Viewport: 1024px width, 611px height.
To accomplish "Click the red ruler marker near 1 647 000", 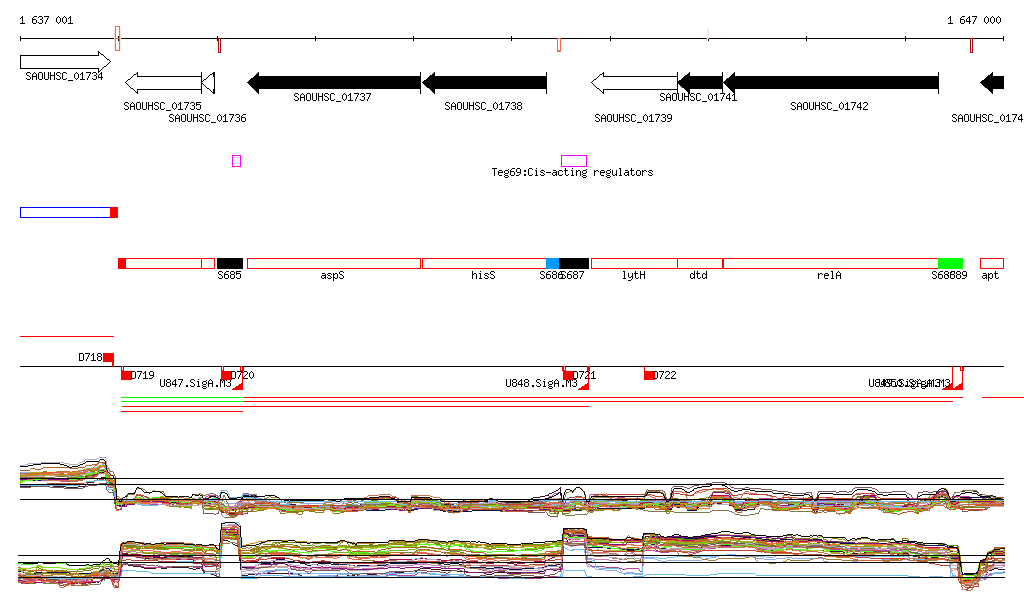I will point(972,45).
